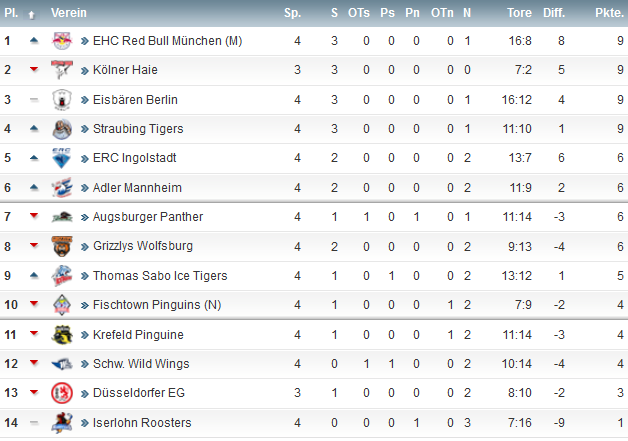Click the Krefeld Pinguine logo

[62, 334]
